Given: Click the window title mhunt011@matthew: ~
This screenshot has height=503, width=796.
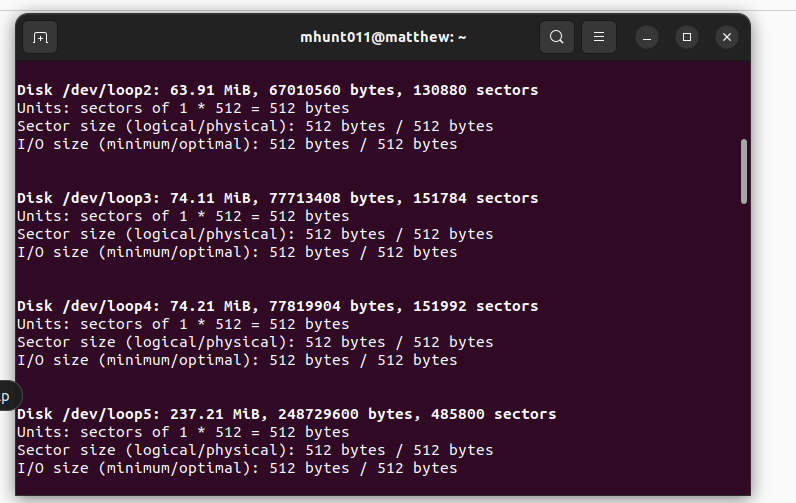Looking at the screenshot, I should (x=383, y=37).
